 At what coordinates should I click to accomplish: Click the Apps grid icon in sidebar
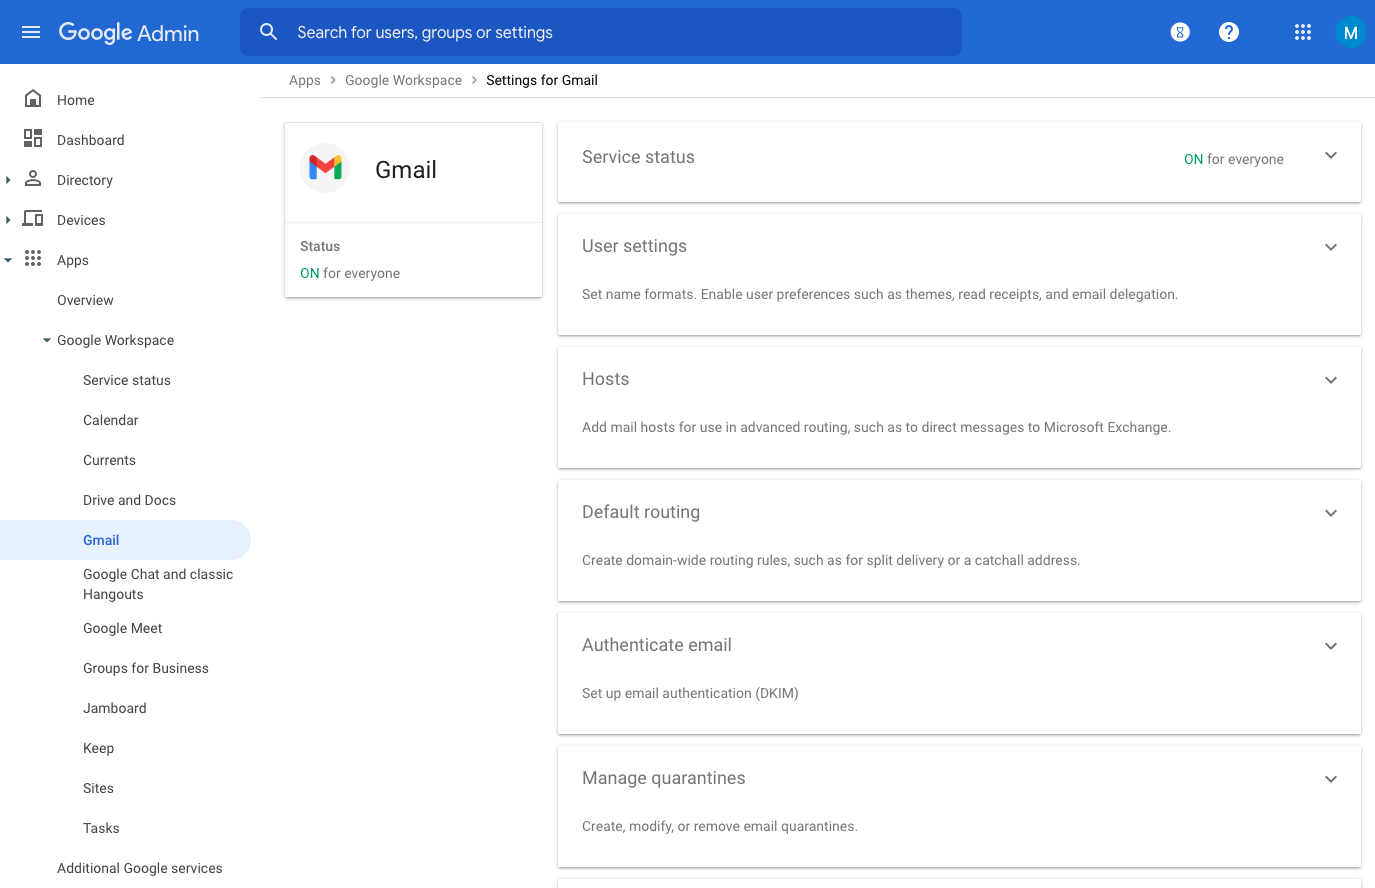[x=33, y=258]
